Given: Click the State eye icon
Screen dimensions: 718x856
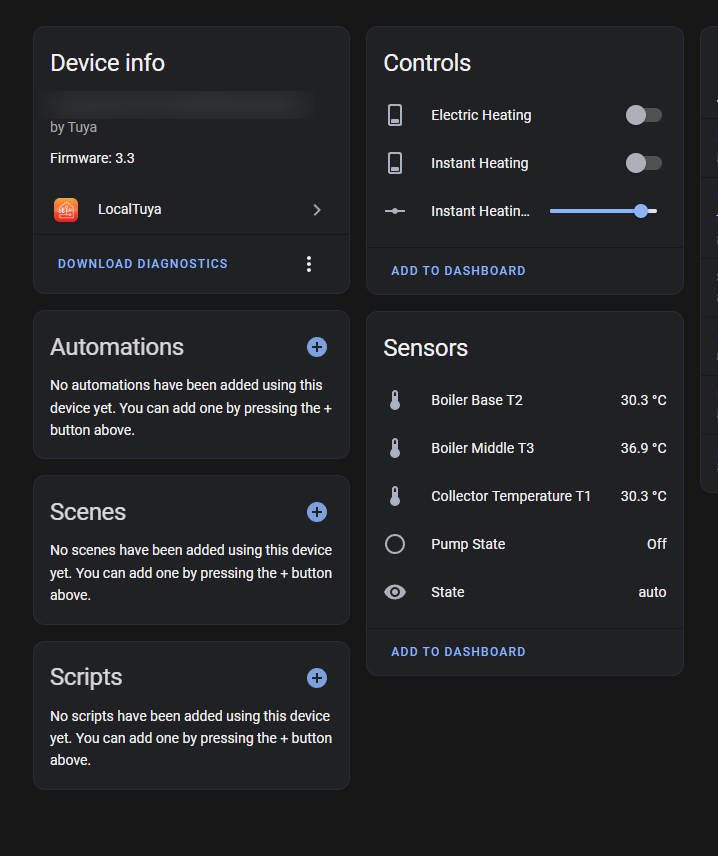Looking at the screenshot, I should pyautogui.click(x=395, y=592).
